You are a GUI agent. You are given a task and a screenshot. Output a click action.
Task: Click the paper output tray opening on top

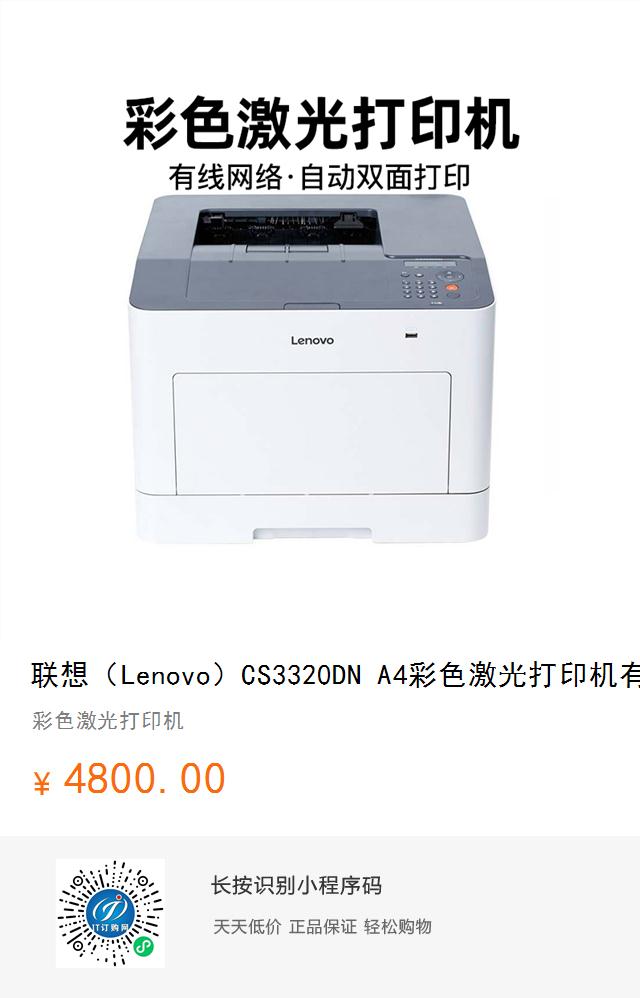tap(288, 227)
